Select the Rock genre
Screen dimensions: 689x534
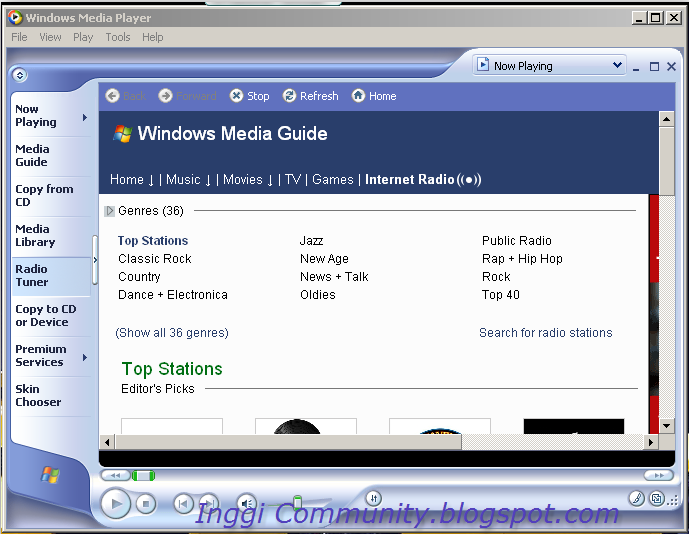tap(496, 276)
